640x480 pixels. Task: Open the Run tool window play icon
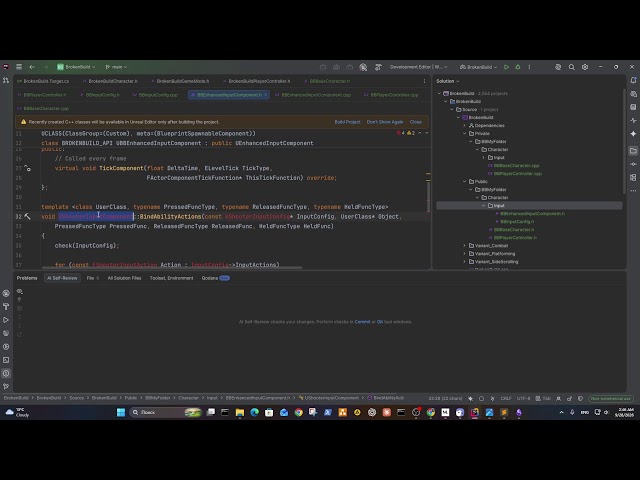[6, 320]
